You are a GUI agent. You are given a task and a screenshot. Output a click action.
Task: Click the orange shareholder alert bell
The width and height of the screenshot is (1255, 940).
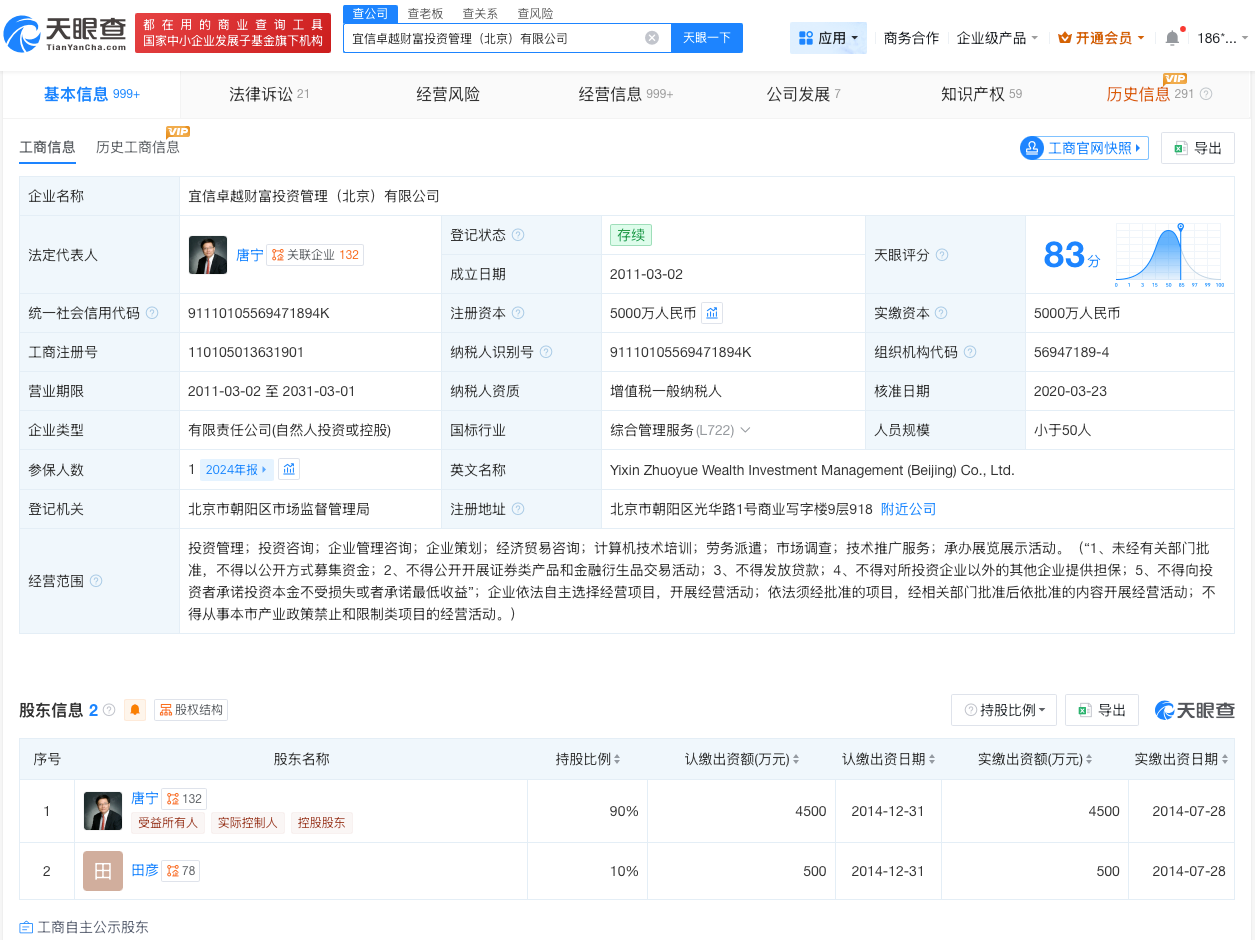point(135,710)
